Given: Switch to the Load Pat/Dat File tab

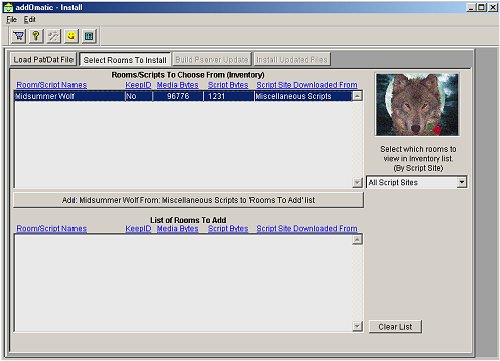Looking at the screenshot, I should 43,59.
